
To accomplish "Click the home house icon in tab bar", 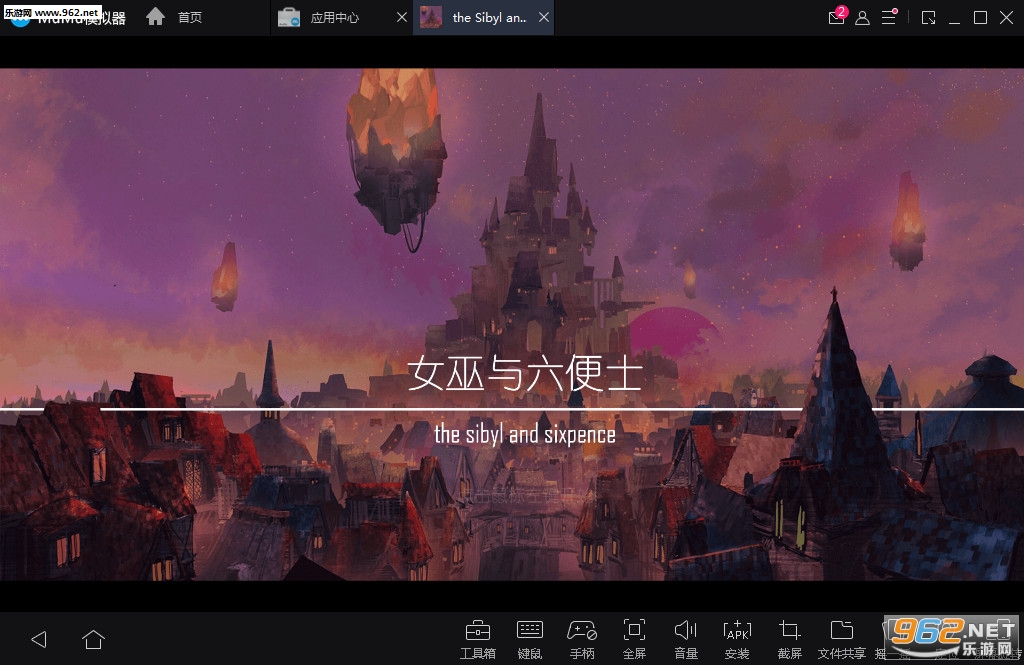I will point(155,16).
